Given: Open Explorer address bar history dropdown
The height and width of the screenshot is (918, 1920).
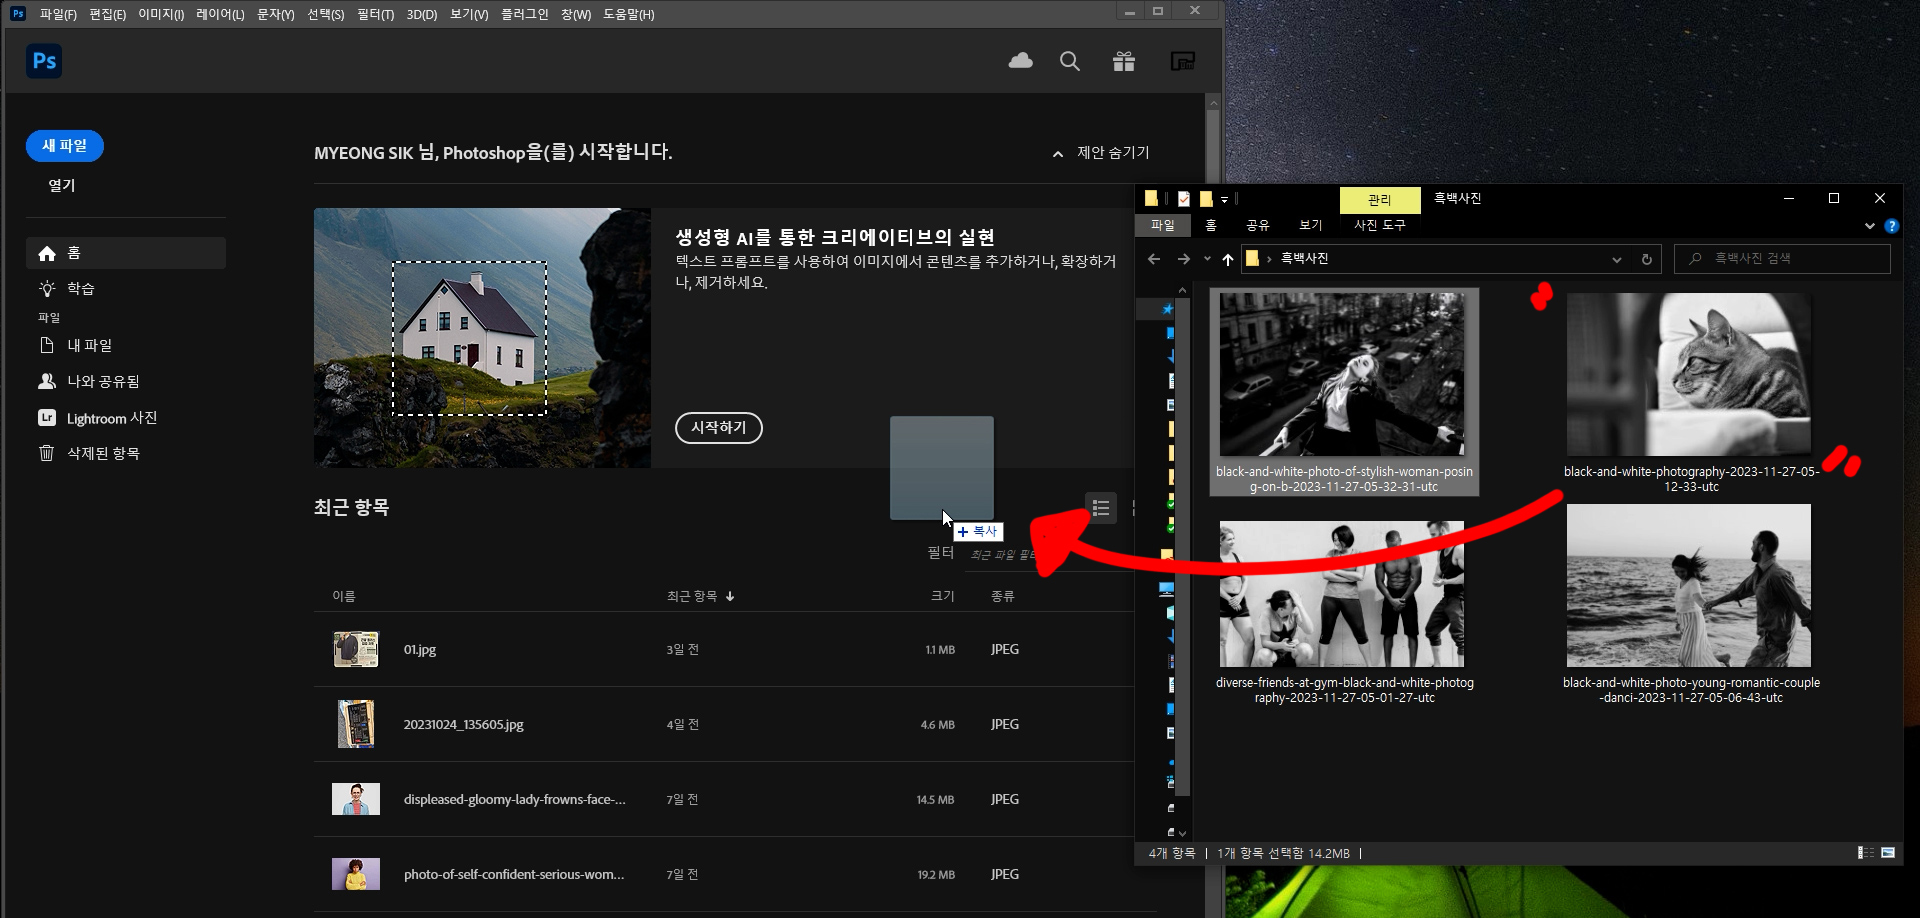Looking at the screenshot, I should pyautogui.click(x=1616, y=259).
